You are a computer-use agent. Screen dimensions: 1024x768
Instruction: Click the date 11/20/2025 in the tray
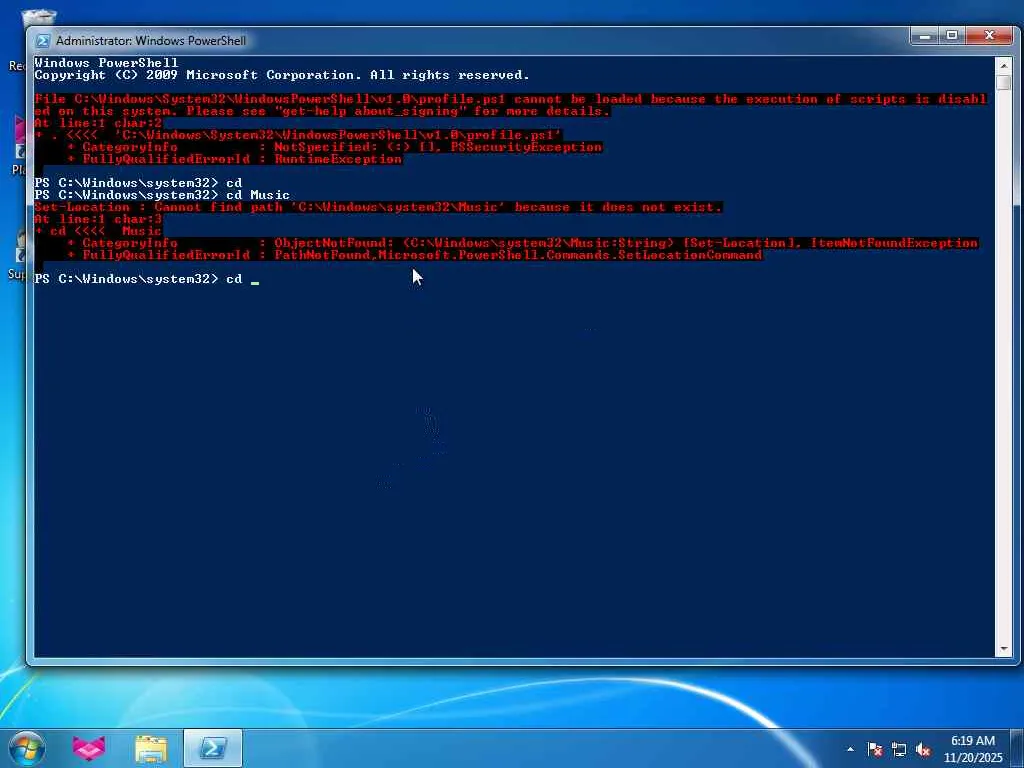(973, 758)
